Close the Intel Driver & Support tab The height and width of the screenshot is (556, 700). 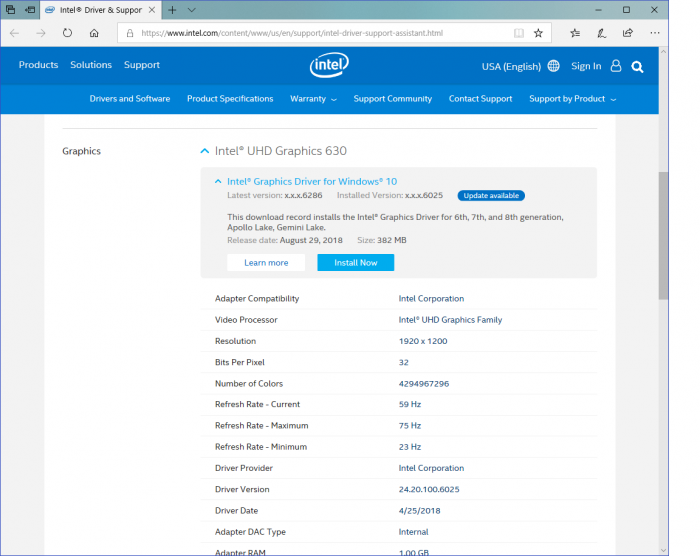[152, 10]
